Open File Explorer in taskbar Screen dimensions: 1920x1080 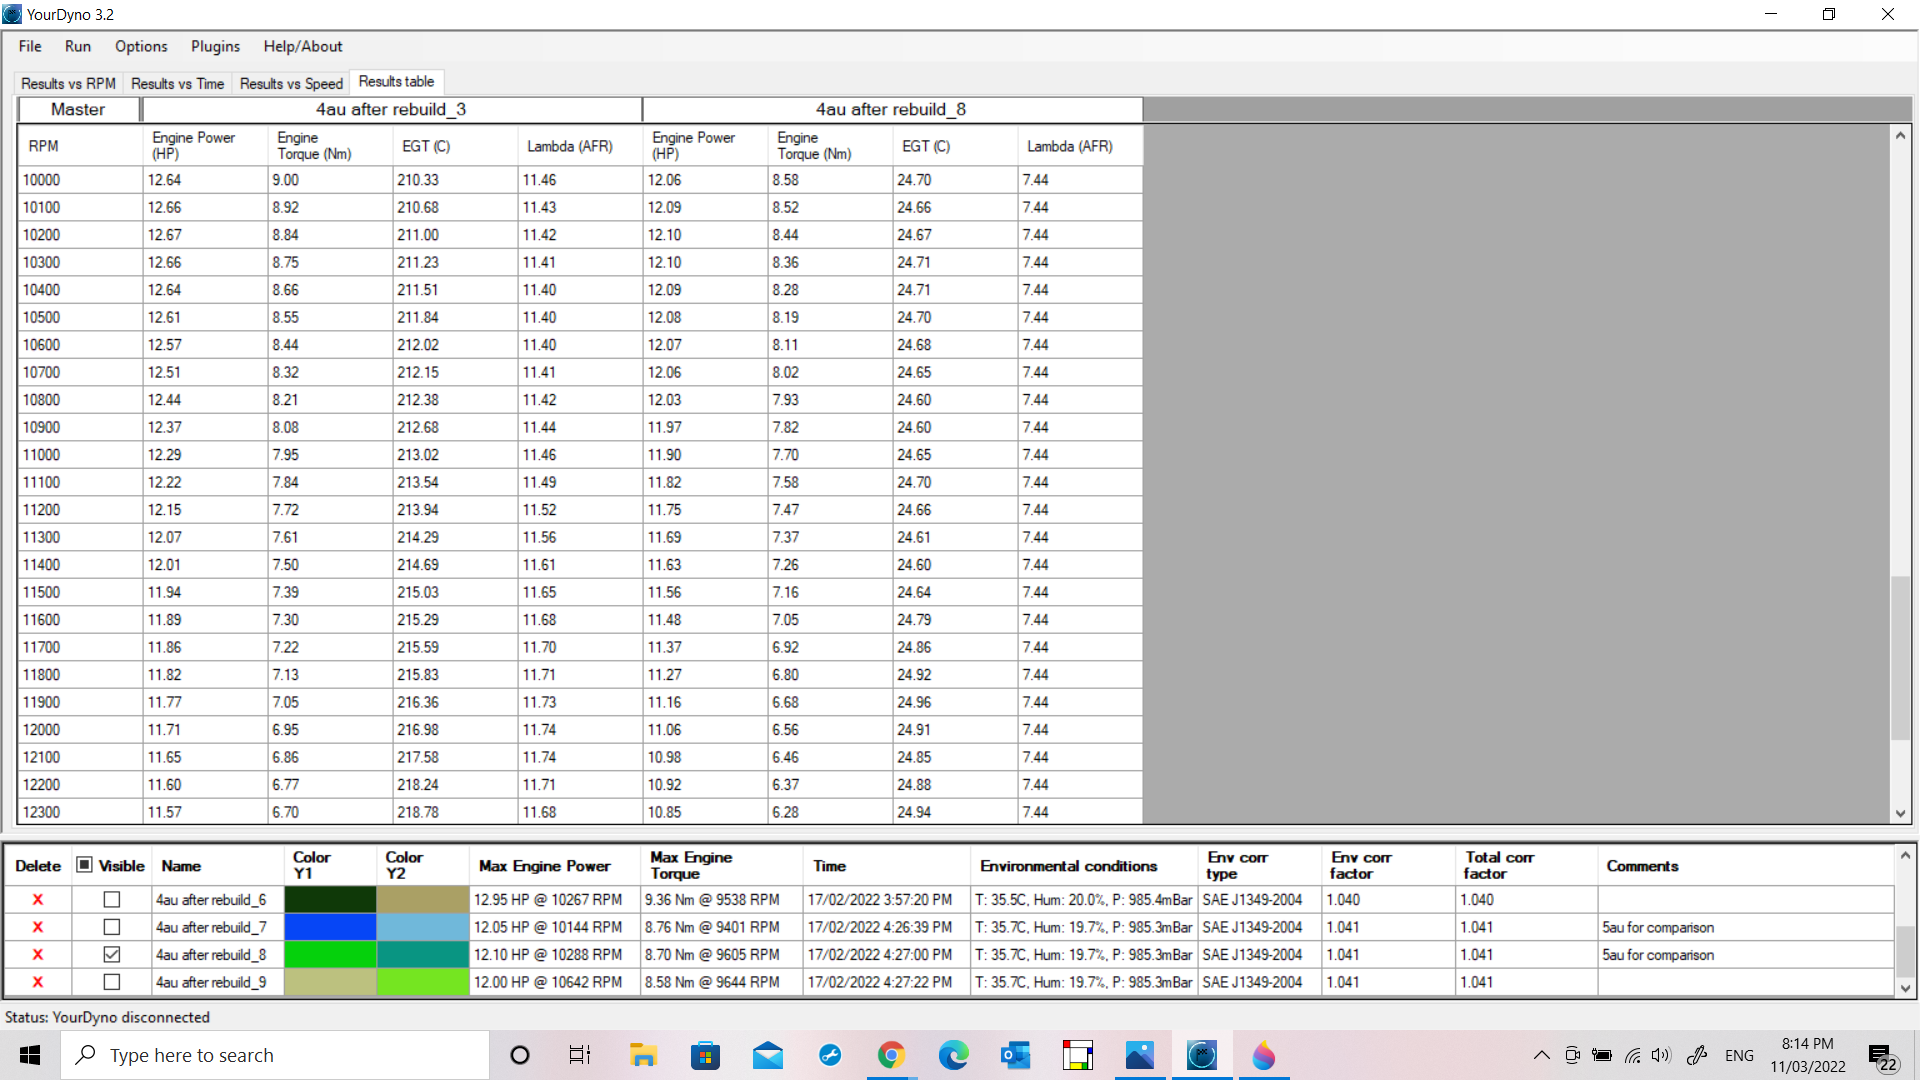tap(643, 1055)
